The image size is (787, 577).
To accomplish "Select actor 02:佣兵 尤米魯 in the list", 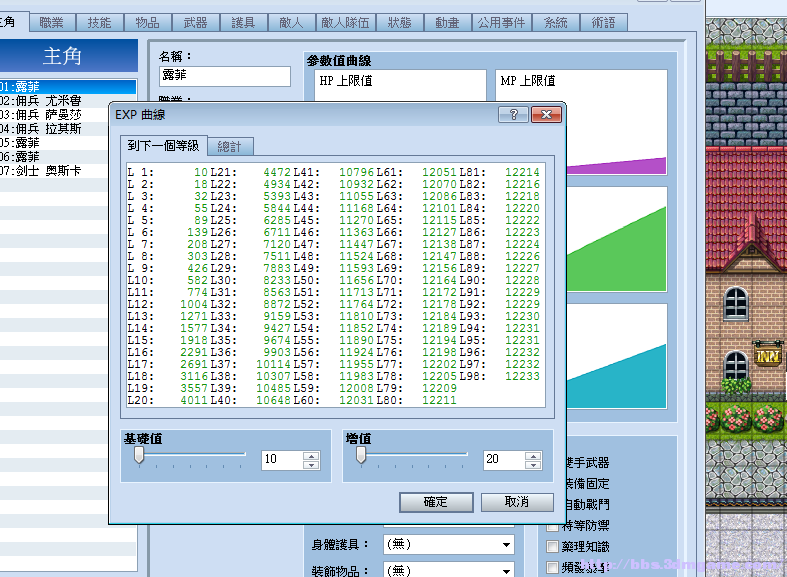I will point(68,101).
